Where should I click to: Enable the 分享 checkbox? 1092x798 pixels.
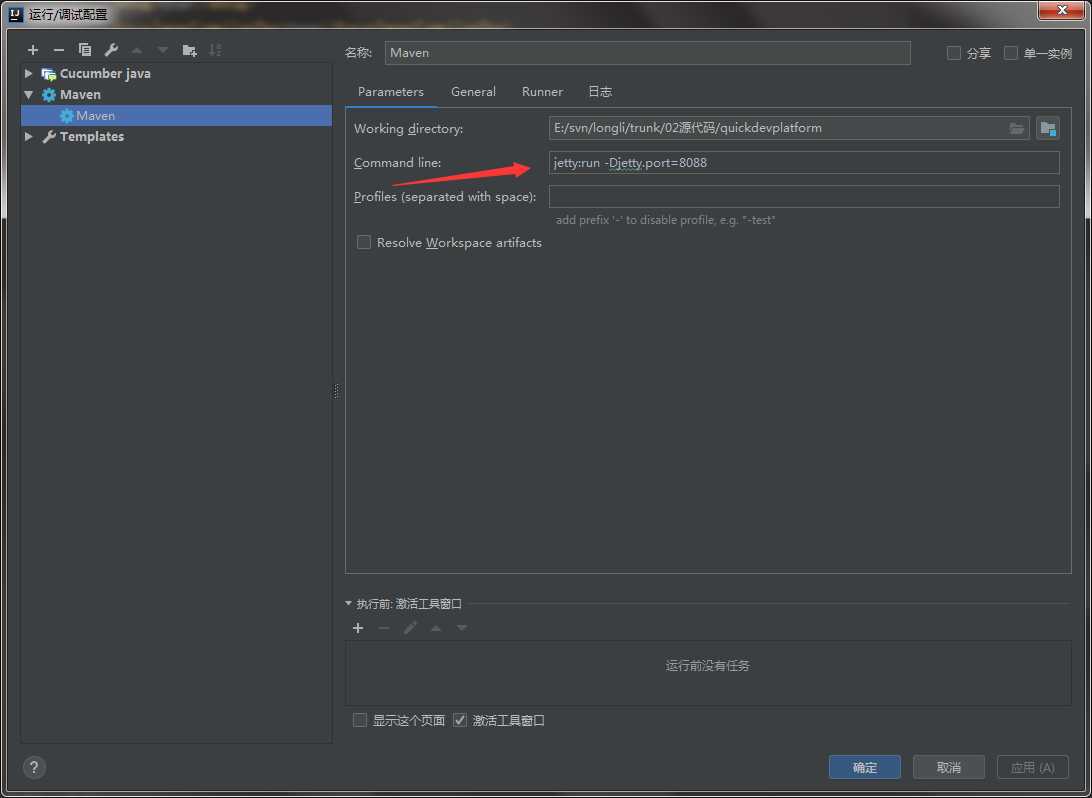953,53
